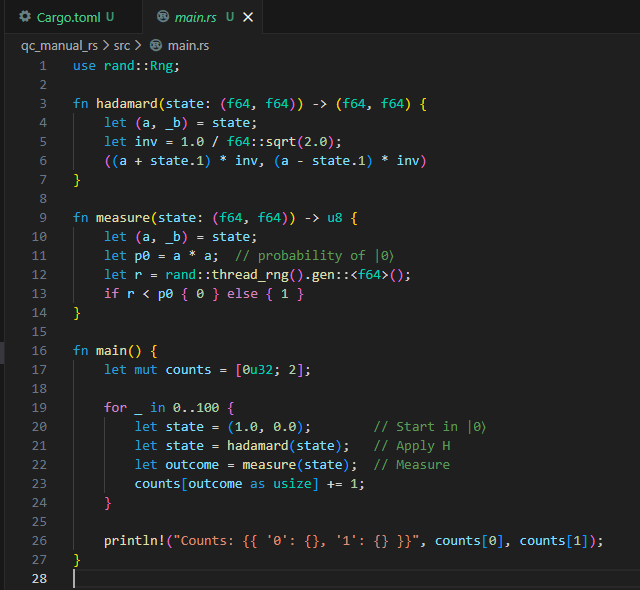Close the main.rs editor tab
The height and width of the screenshot is (590, 640).
(248, 17)
